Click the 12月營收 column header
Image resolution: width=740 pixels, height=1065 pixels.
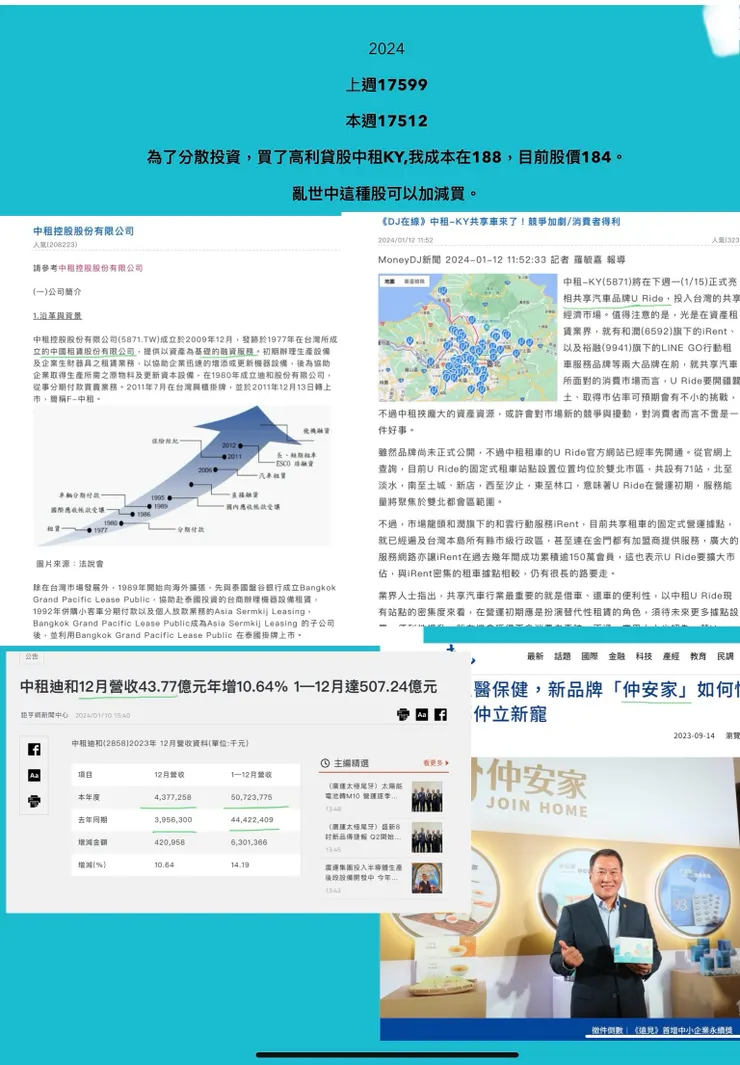[x=169, y=775]
